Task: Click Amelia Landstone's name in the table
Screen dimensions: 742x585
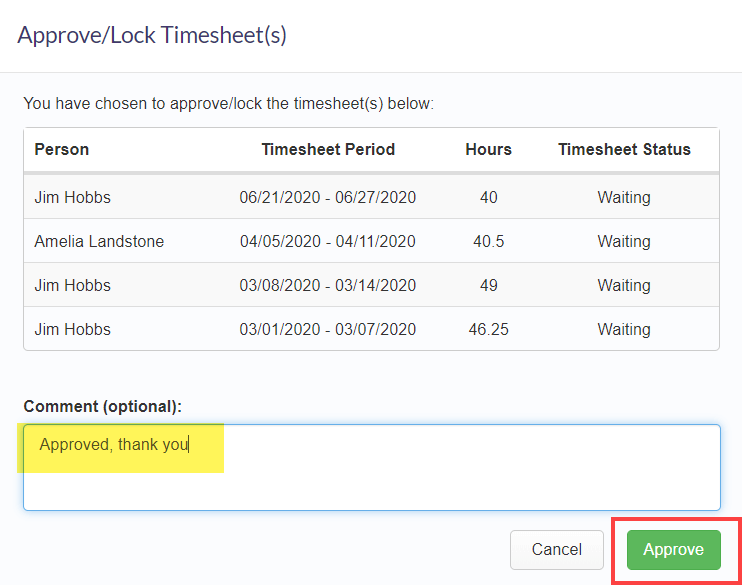Action: (x=99, y=241)
